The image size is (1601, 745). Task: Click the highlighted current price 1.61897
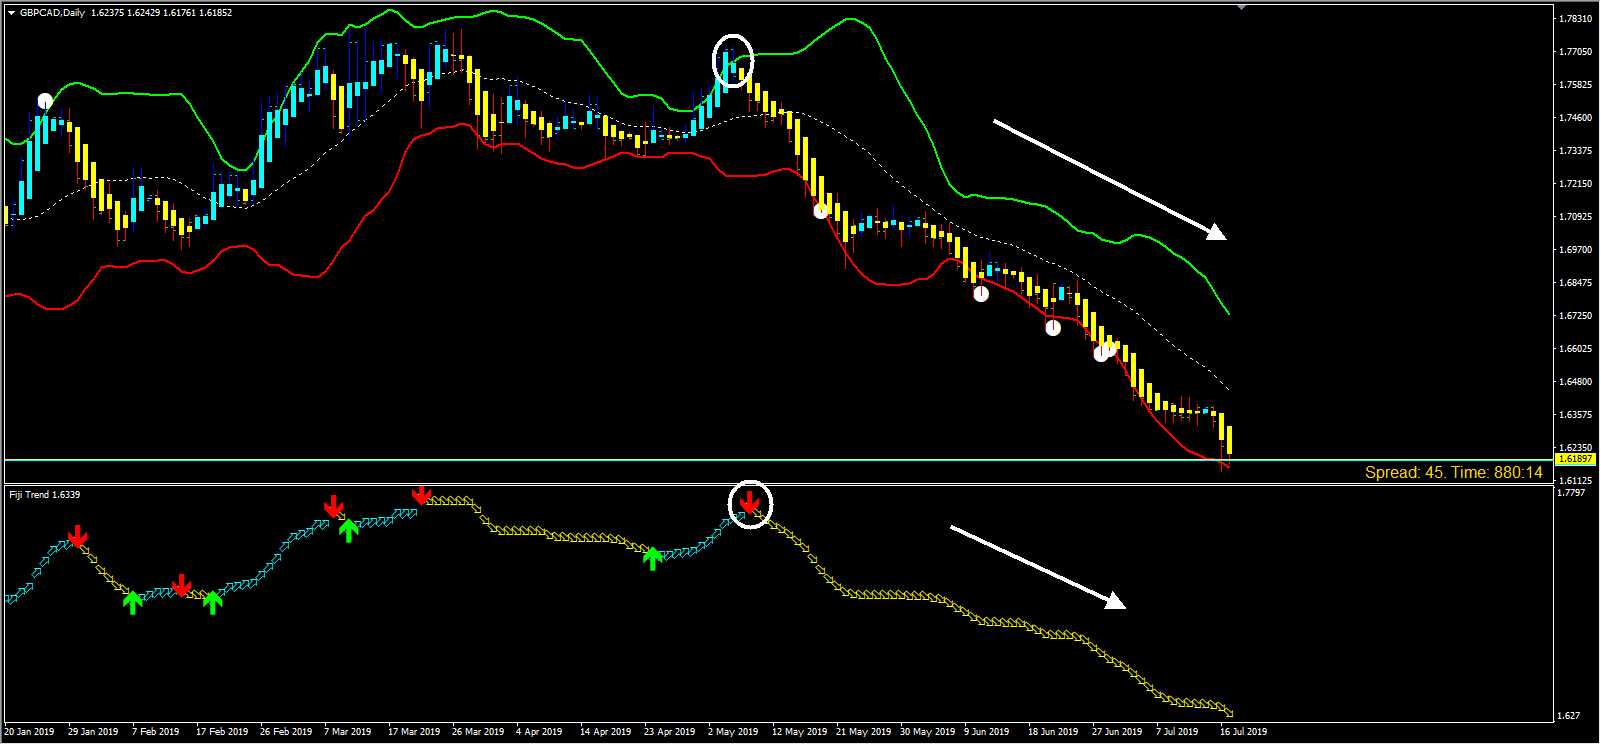point(1575,458)
